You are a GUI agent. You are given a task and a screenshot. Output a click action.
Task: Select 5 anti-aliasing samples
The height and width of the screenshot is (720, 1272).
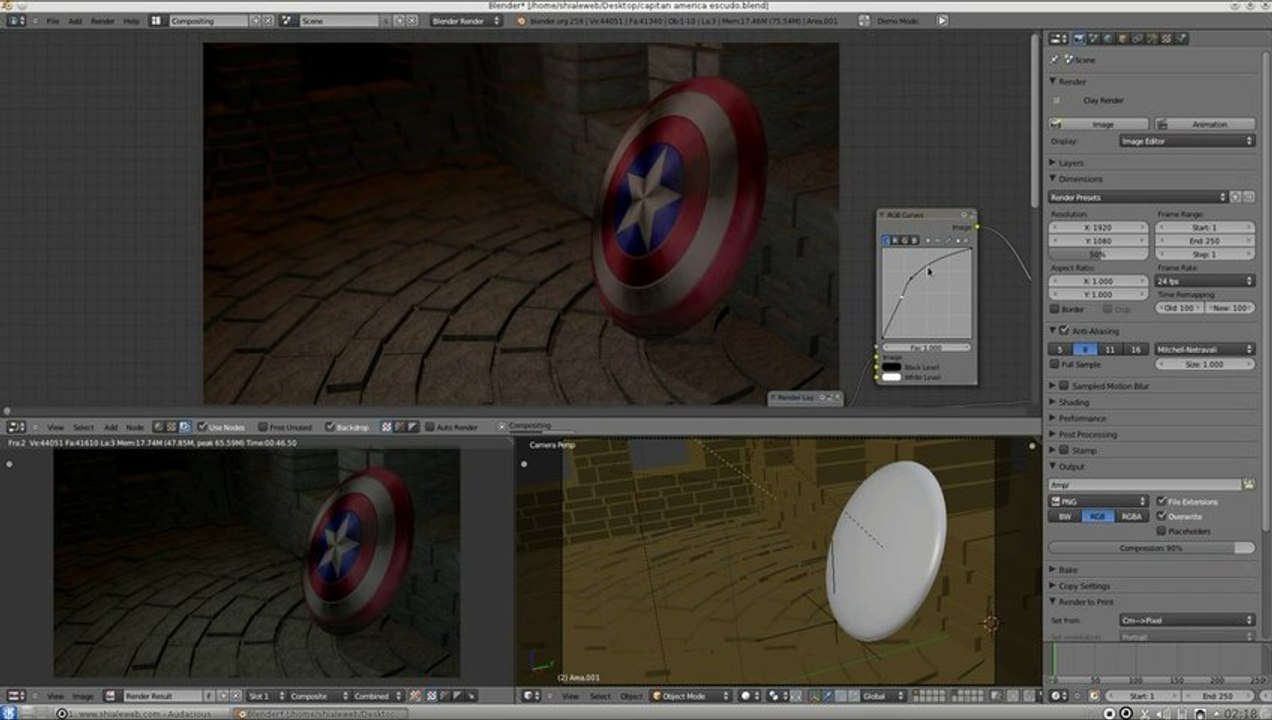click(x=1060, y=349)
